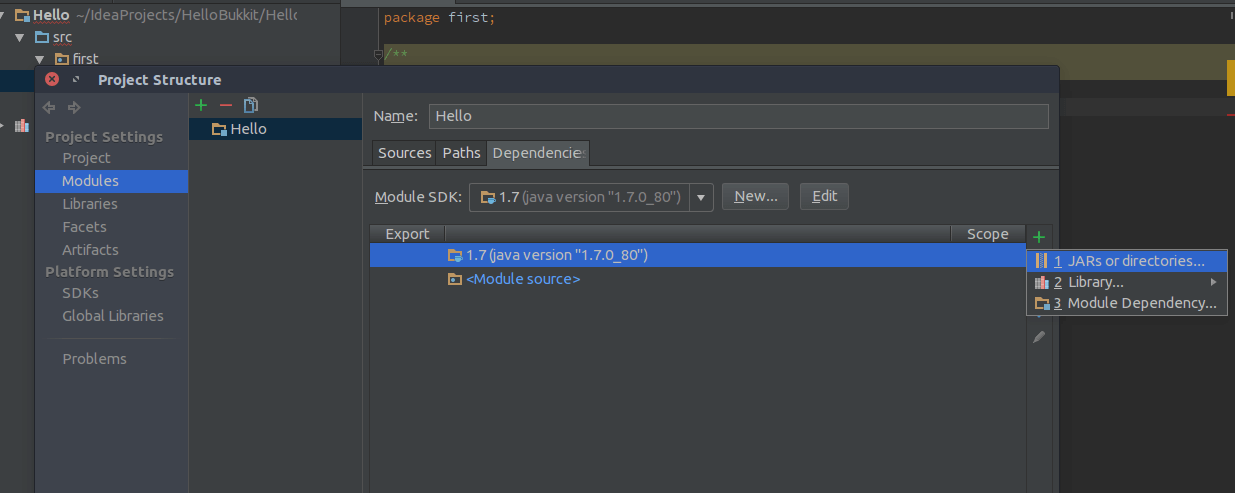This screenshot has height=493, width=1235.
Task: Click the red remove module minus icon
Action: click(x=226, y=105)
